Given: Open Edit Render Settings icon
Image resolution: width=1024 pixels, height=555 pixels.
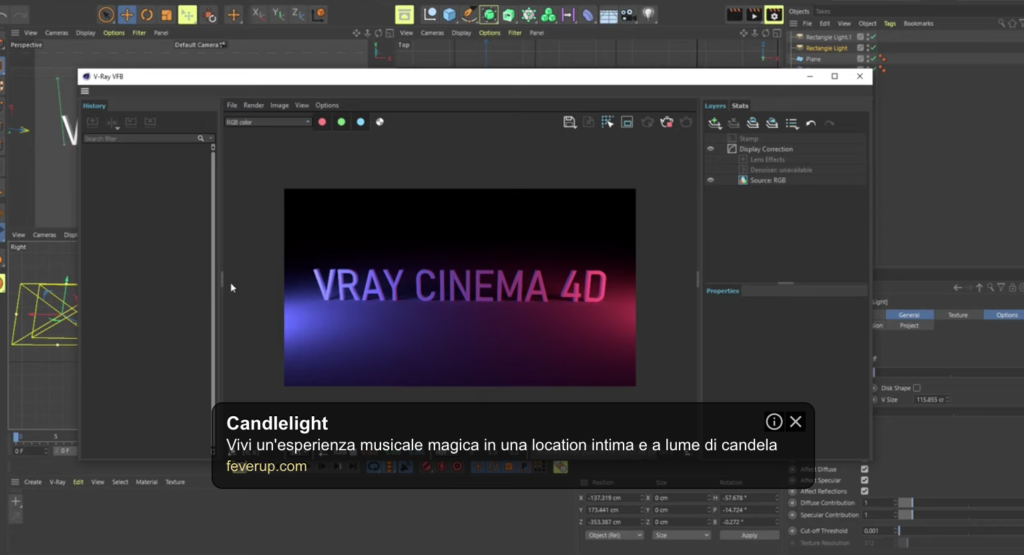Looking at the screenshot, I should coord(774,14).
